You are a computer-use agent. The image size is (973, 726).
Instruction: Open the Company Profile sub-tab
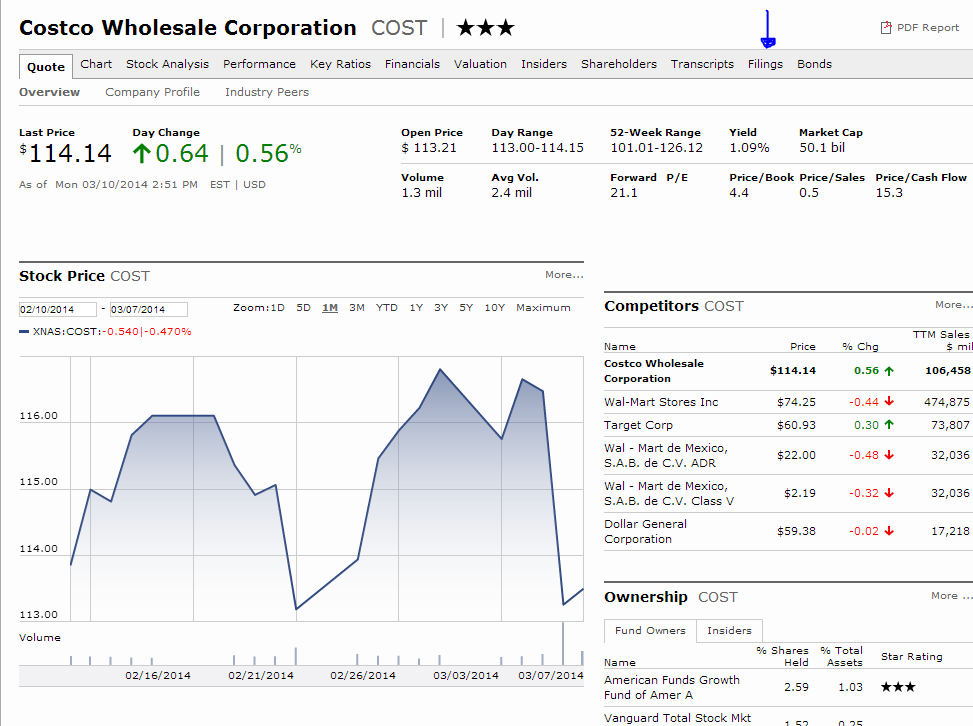click(x=153, y=92)
